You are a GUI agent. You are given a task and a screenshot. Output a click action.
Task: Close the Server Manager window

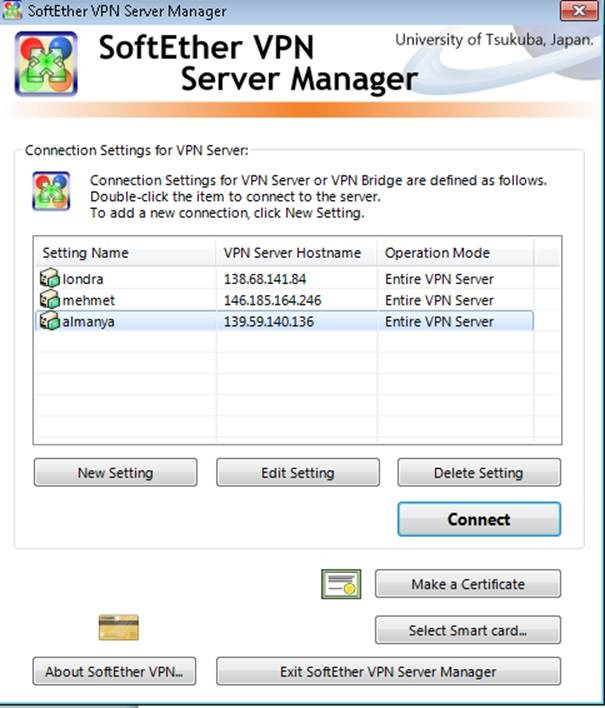pos(578,10)
